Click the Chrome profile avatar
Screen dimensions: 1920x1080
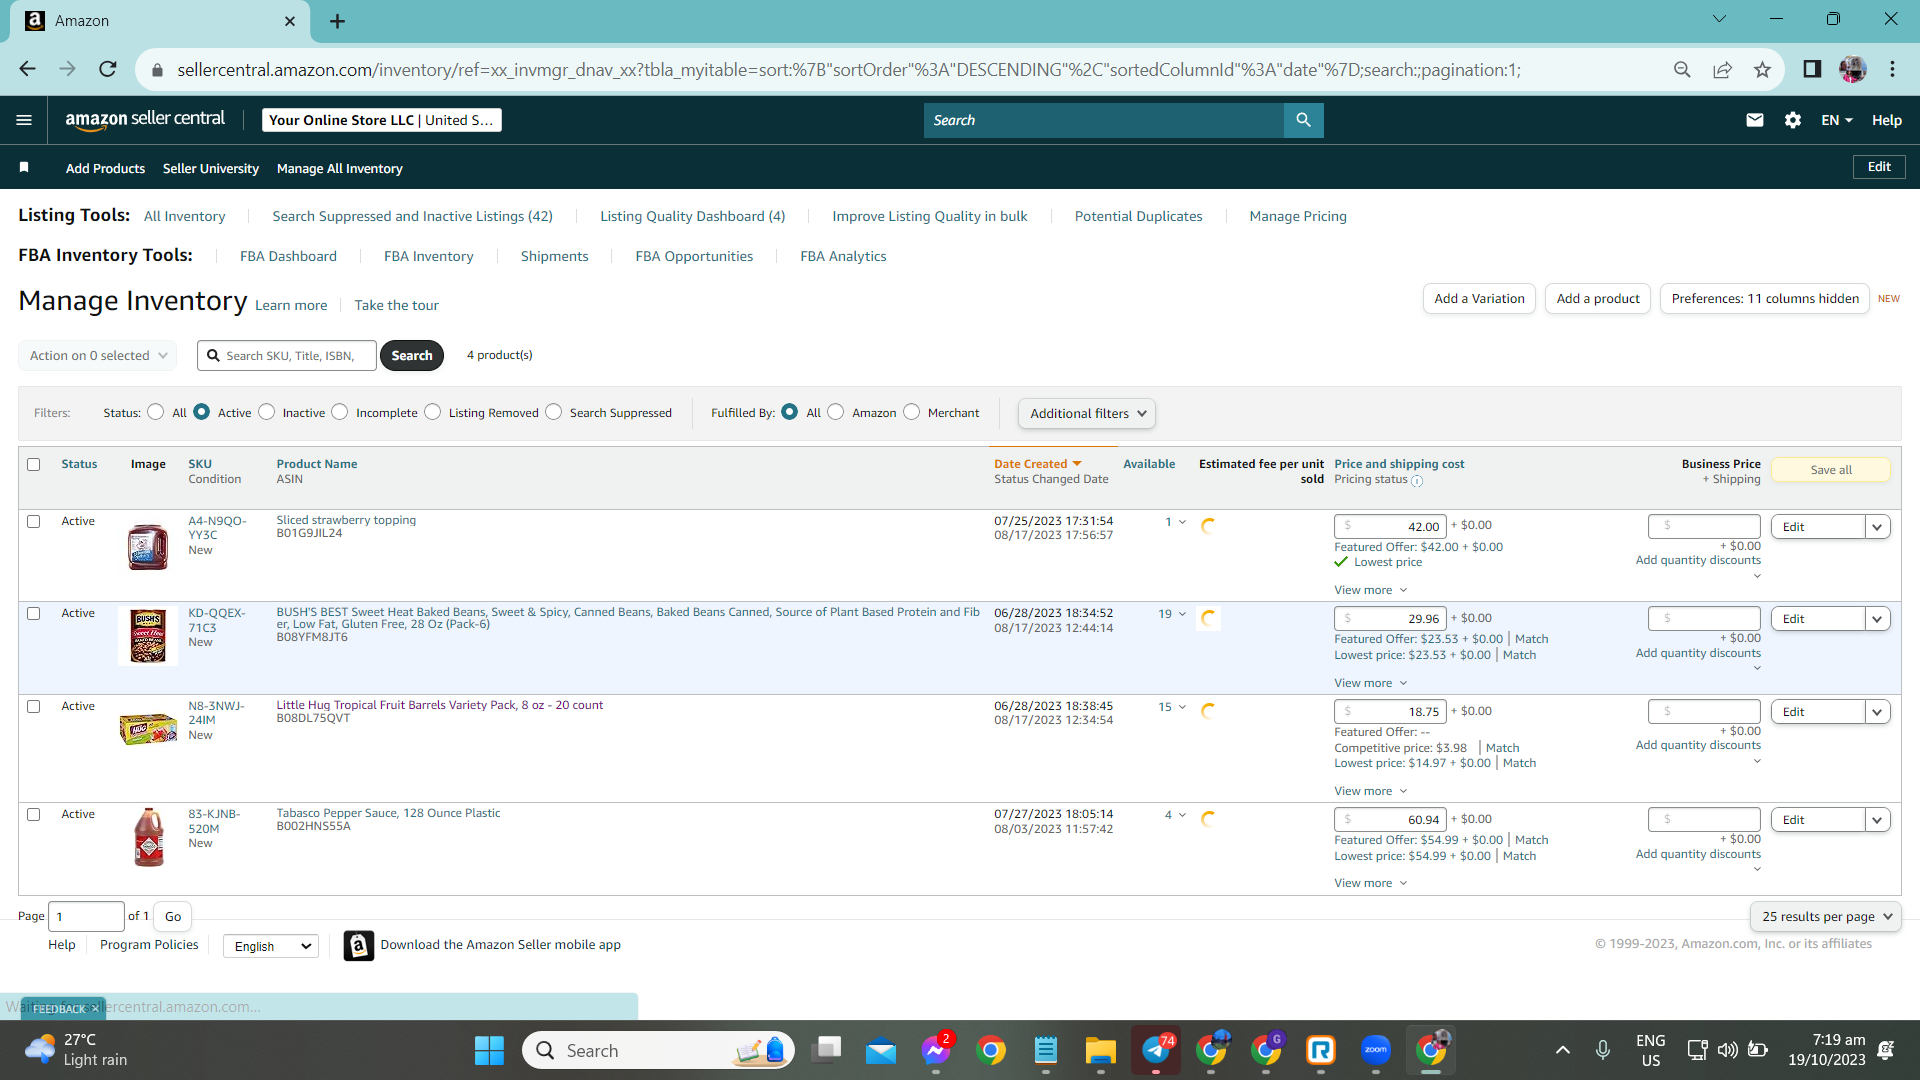1853,69
